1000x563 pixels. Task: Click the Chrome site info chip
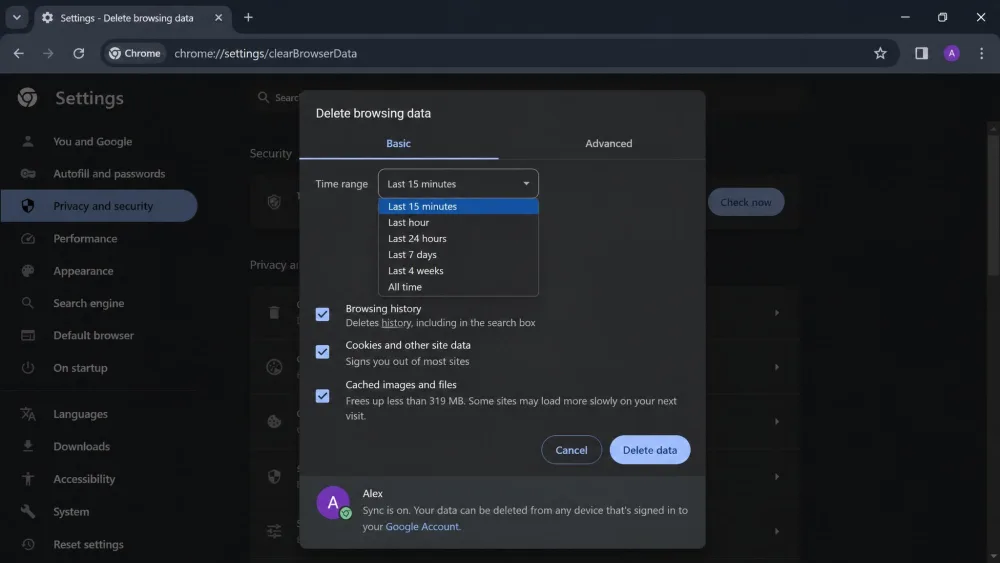[x=135, y=54]
